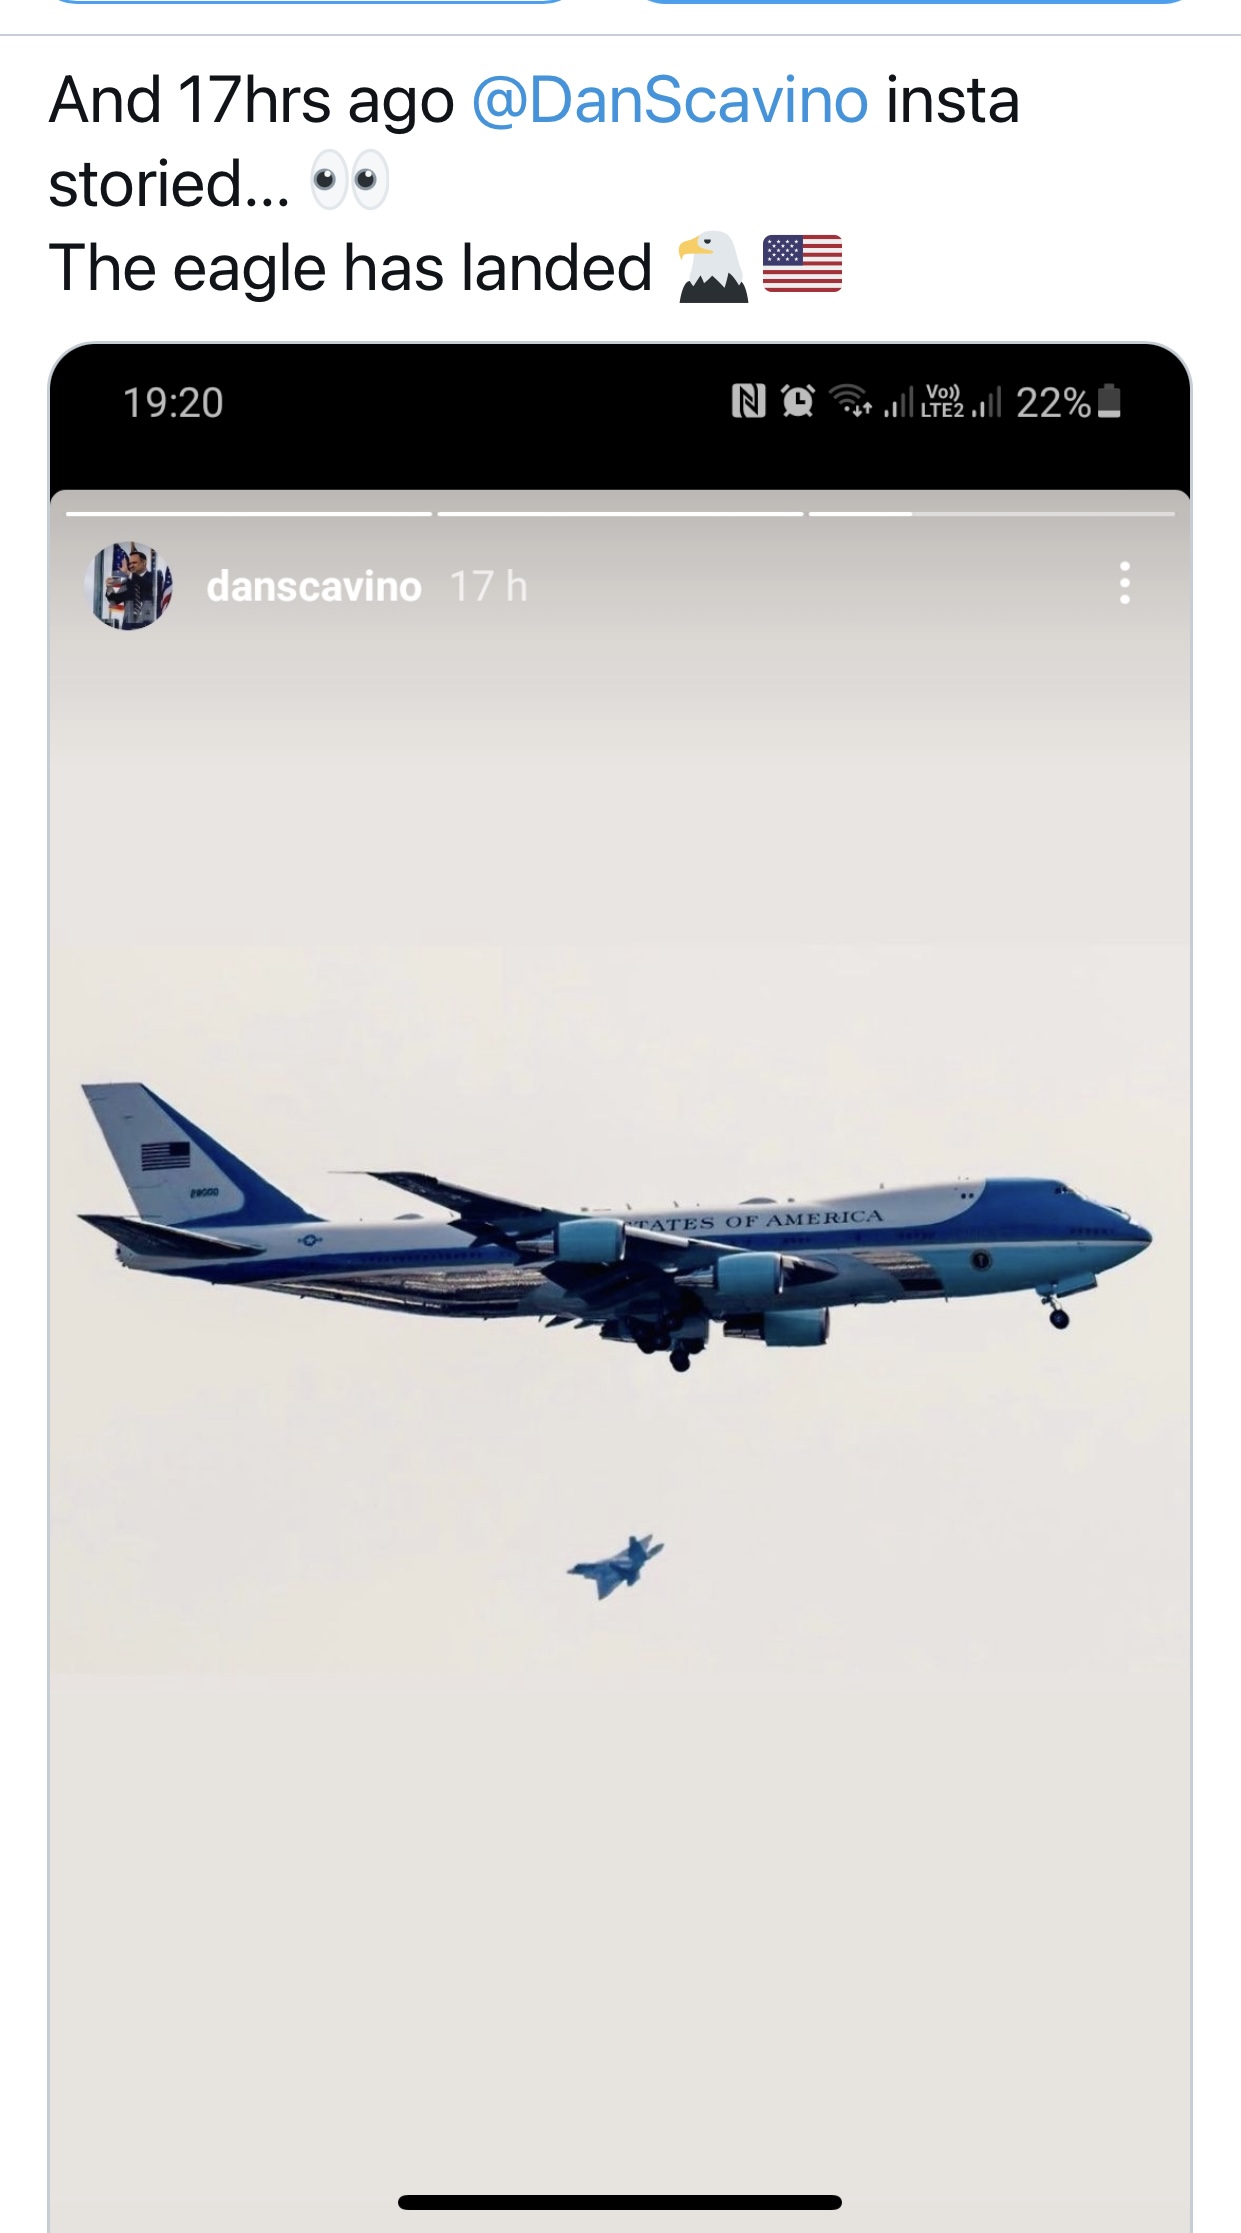
Task: Open the @DanScavino mention link
Action: (669, 101)
